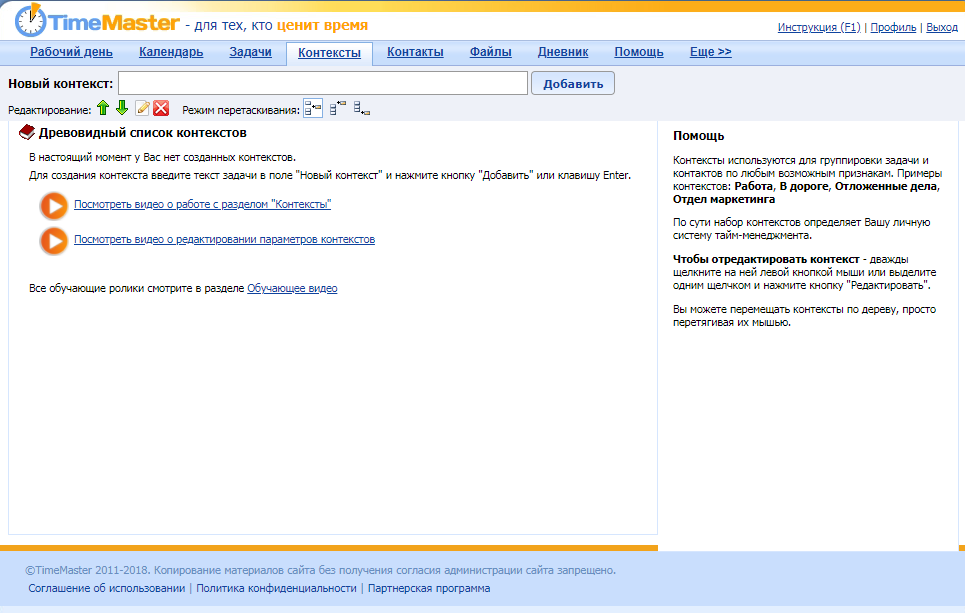Open the "Файлы" tab
The image size is (965, 613).
491,52
